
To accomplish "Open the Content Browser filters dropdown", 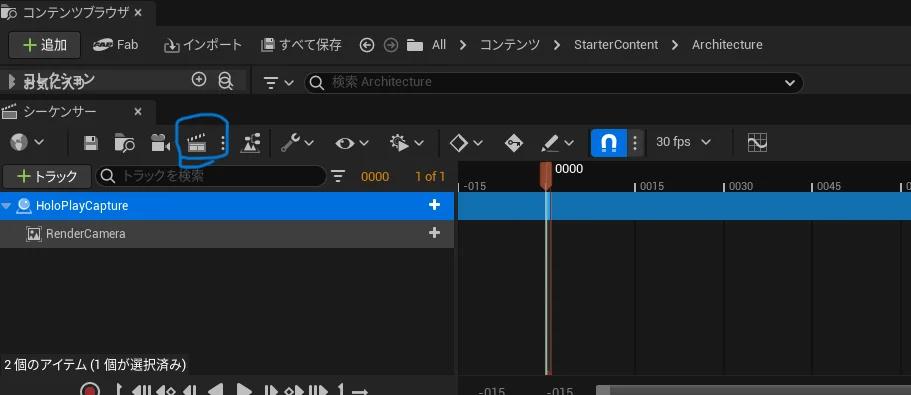I will click(x=278, y=82).
